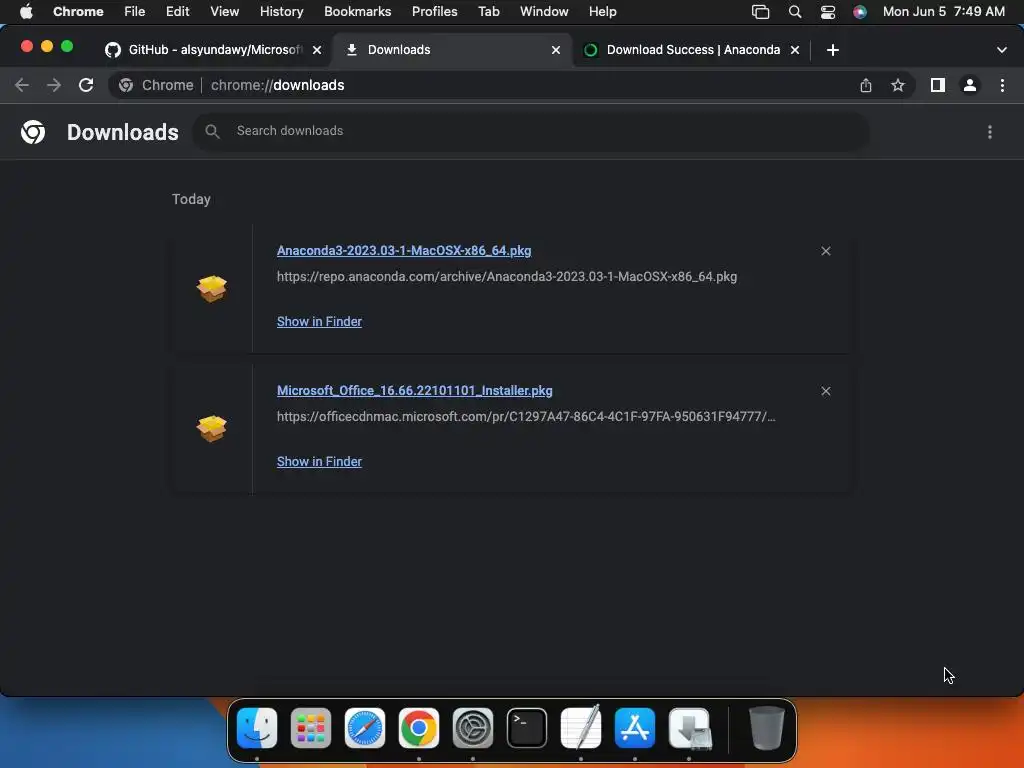
Task: Open the Profiles menu
Action: point(434,11)
